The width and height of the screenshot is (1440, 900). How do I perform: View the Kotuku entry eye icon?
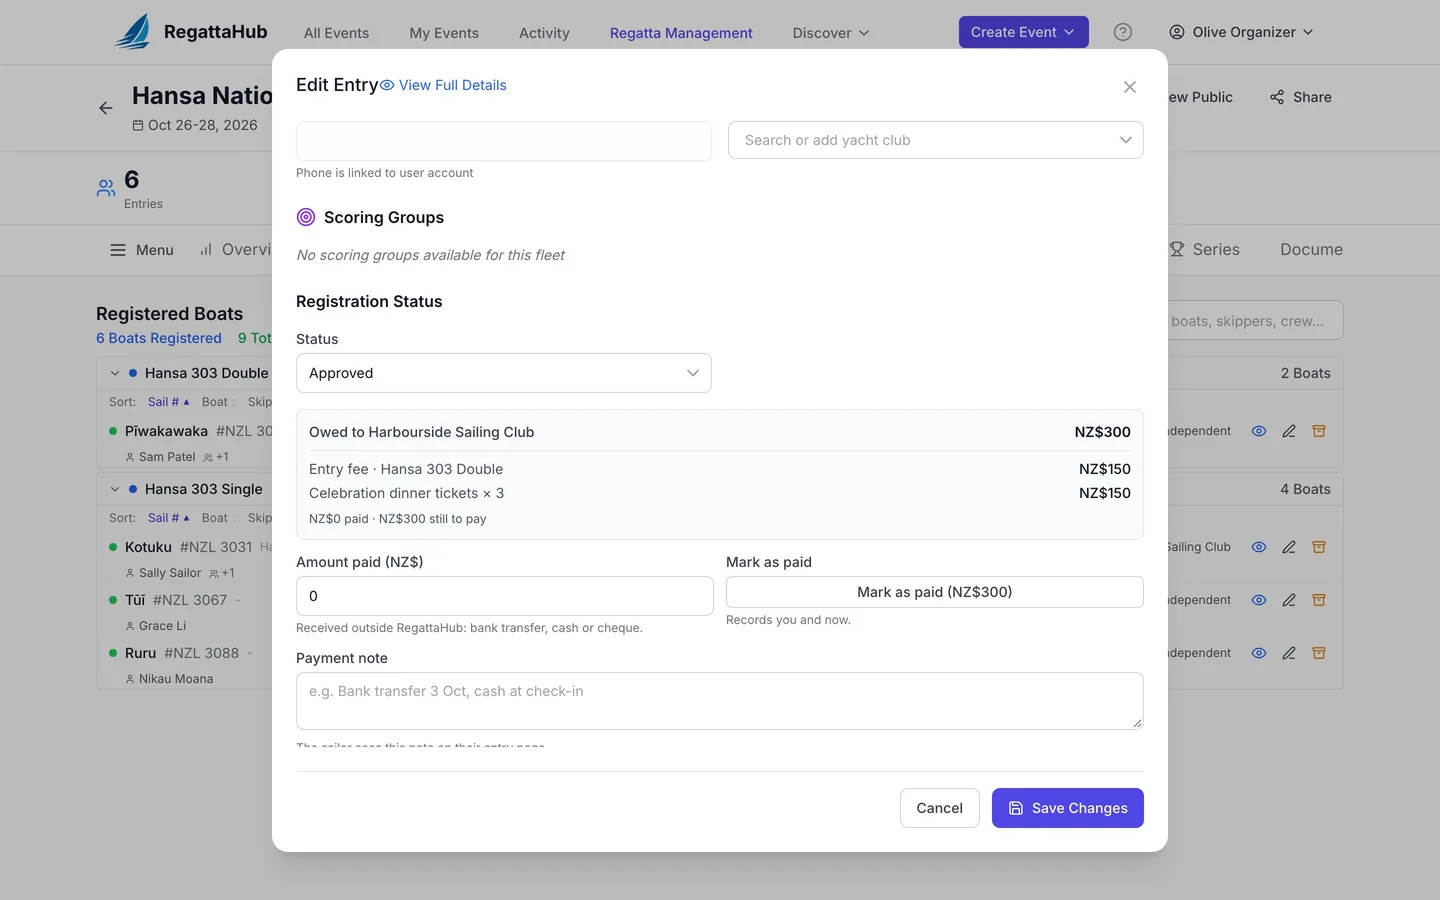(x=1259, y=547)
